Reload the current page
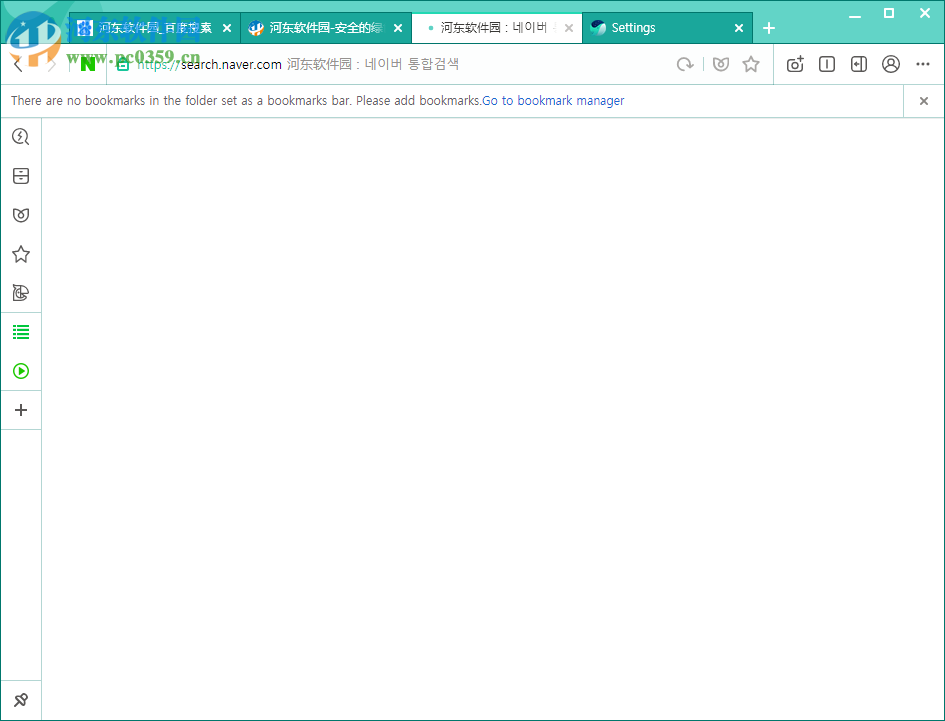 [685, 64]
